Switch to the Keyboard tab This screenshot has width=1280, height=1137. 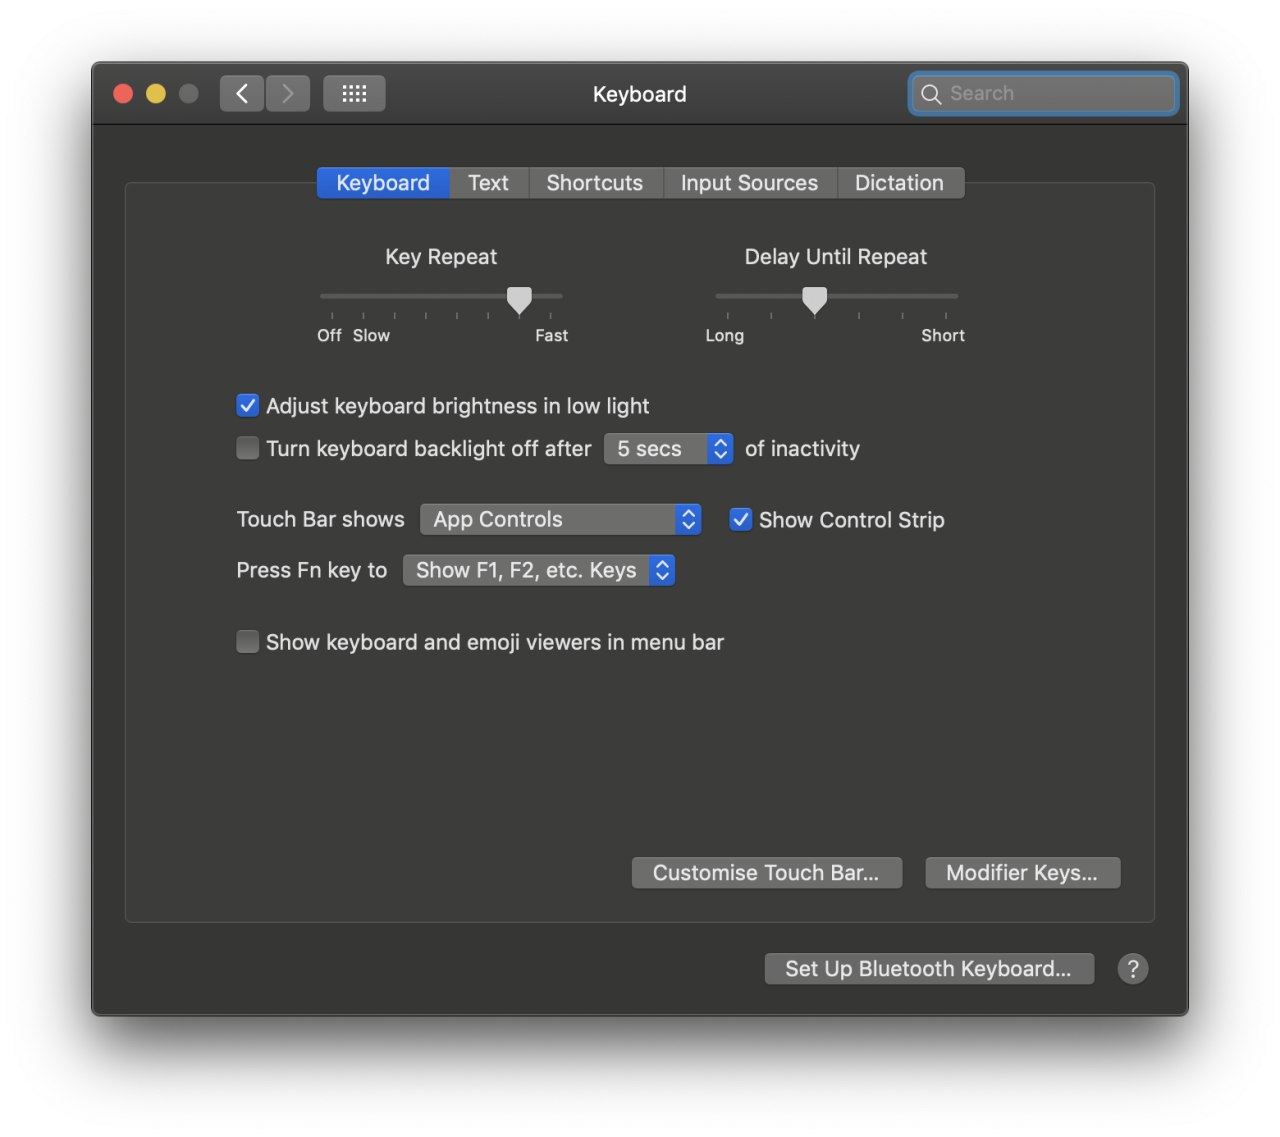click(383, 183)
